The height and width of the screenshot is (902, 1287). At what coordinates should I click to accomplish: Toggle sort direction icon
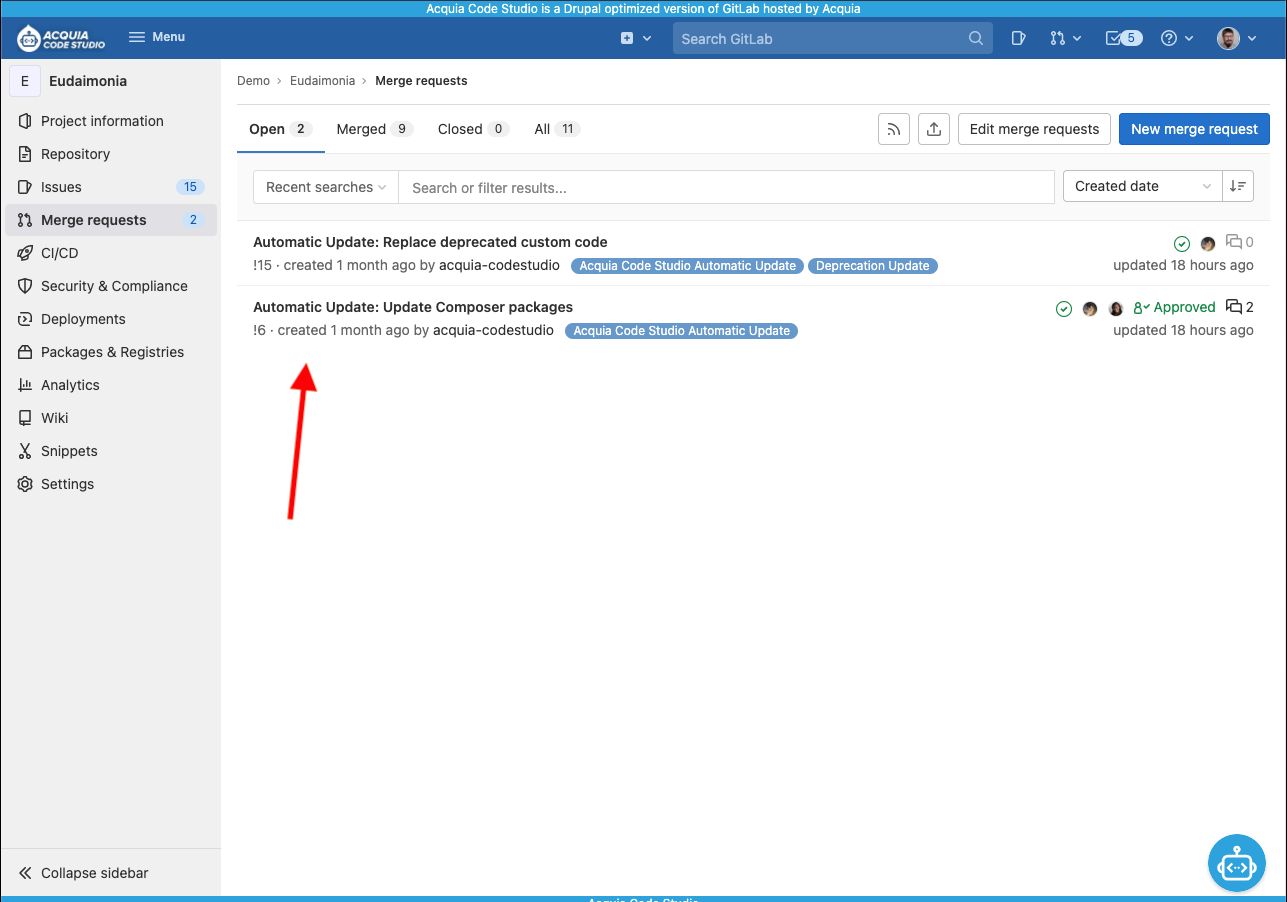click(1238, 186)
